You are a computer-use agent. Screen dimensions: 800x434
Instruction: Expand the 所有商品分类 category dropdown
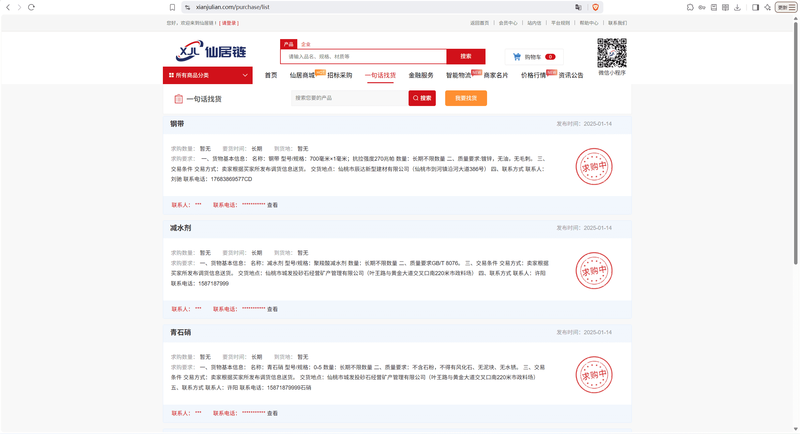pos(208,75)
